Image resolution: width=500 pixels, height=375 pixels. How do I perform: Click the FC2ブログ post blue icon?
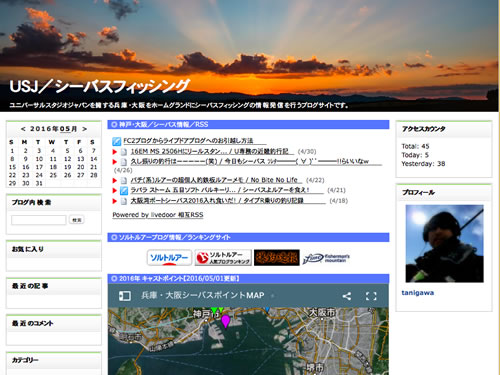tap(116, 141)
